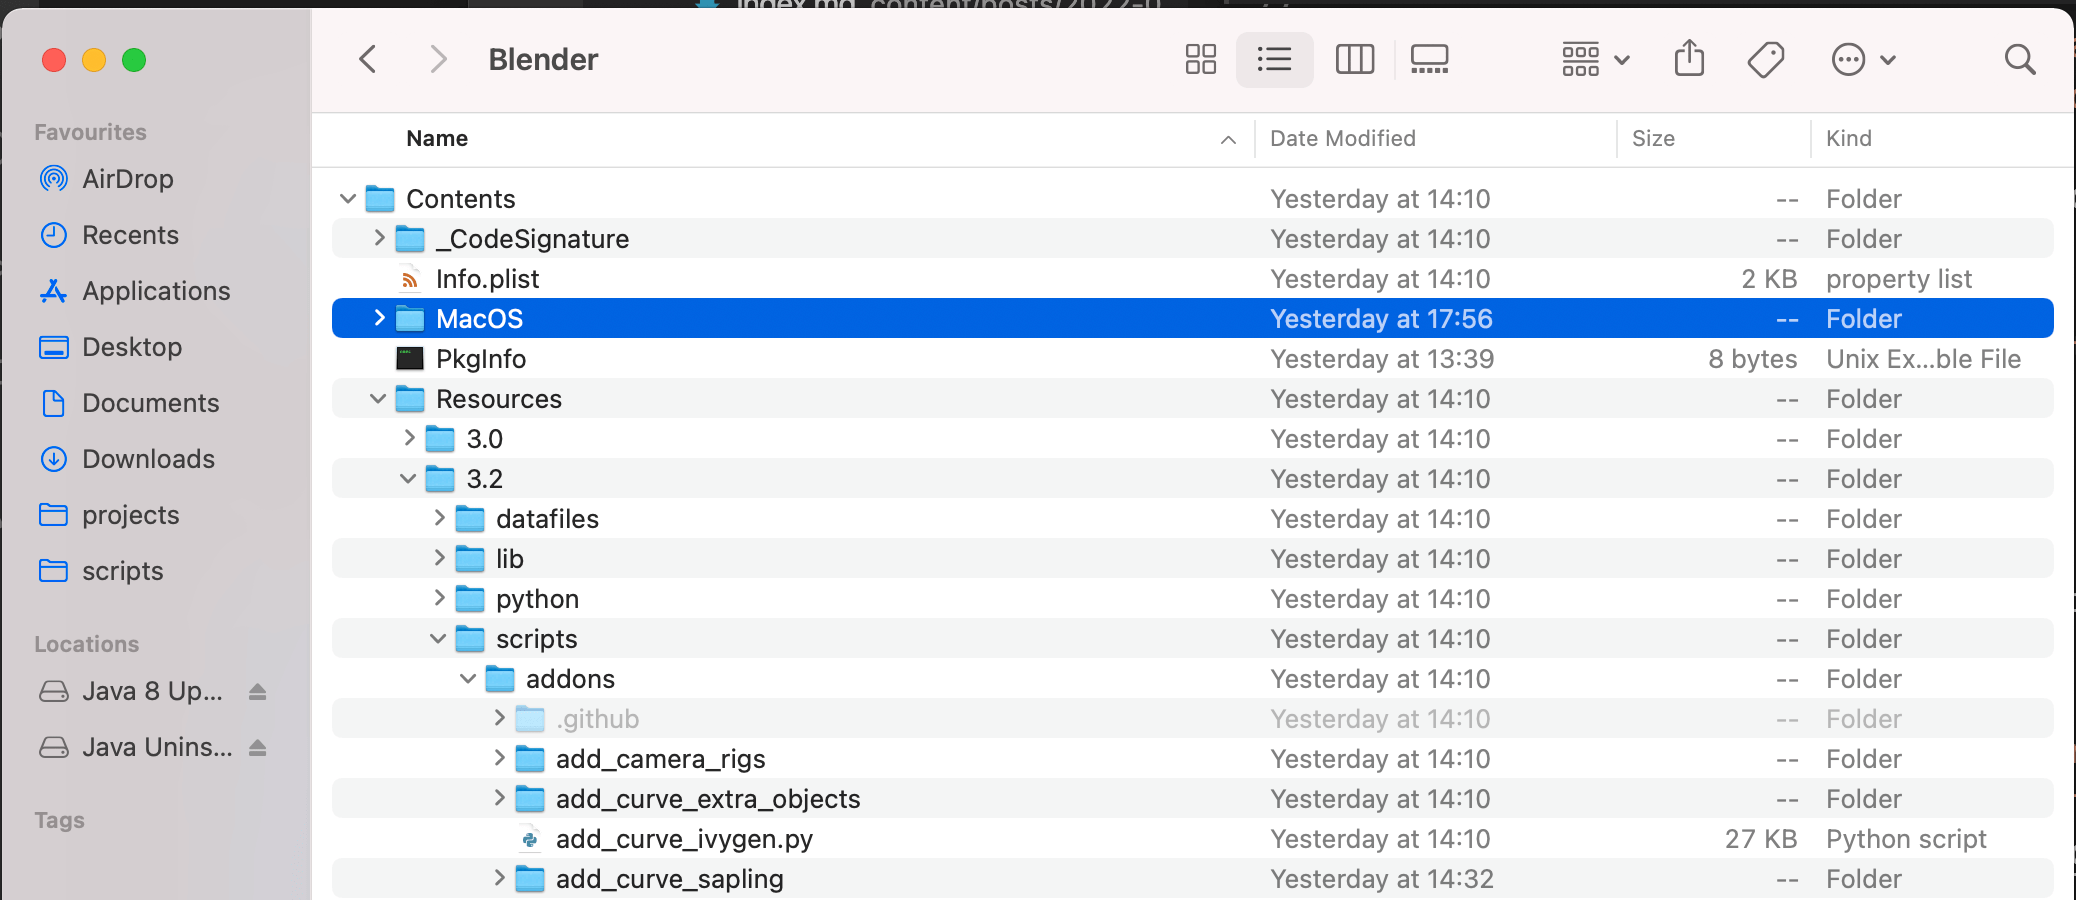
Task: Open Applications in sidebar
Action: point(156,291)
